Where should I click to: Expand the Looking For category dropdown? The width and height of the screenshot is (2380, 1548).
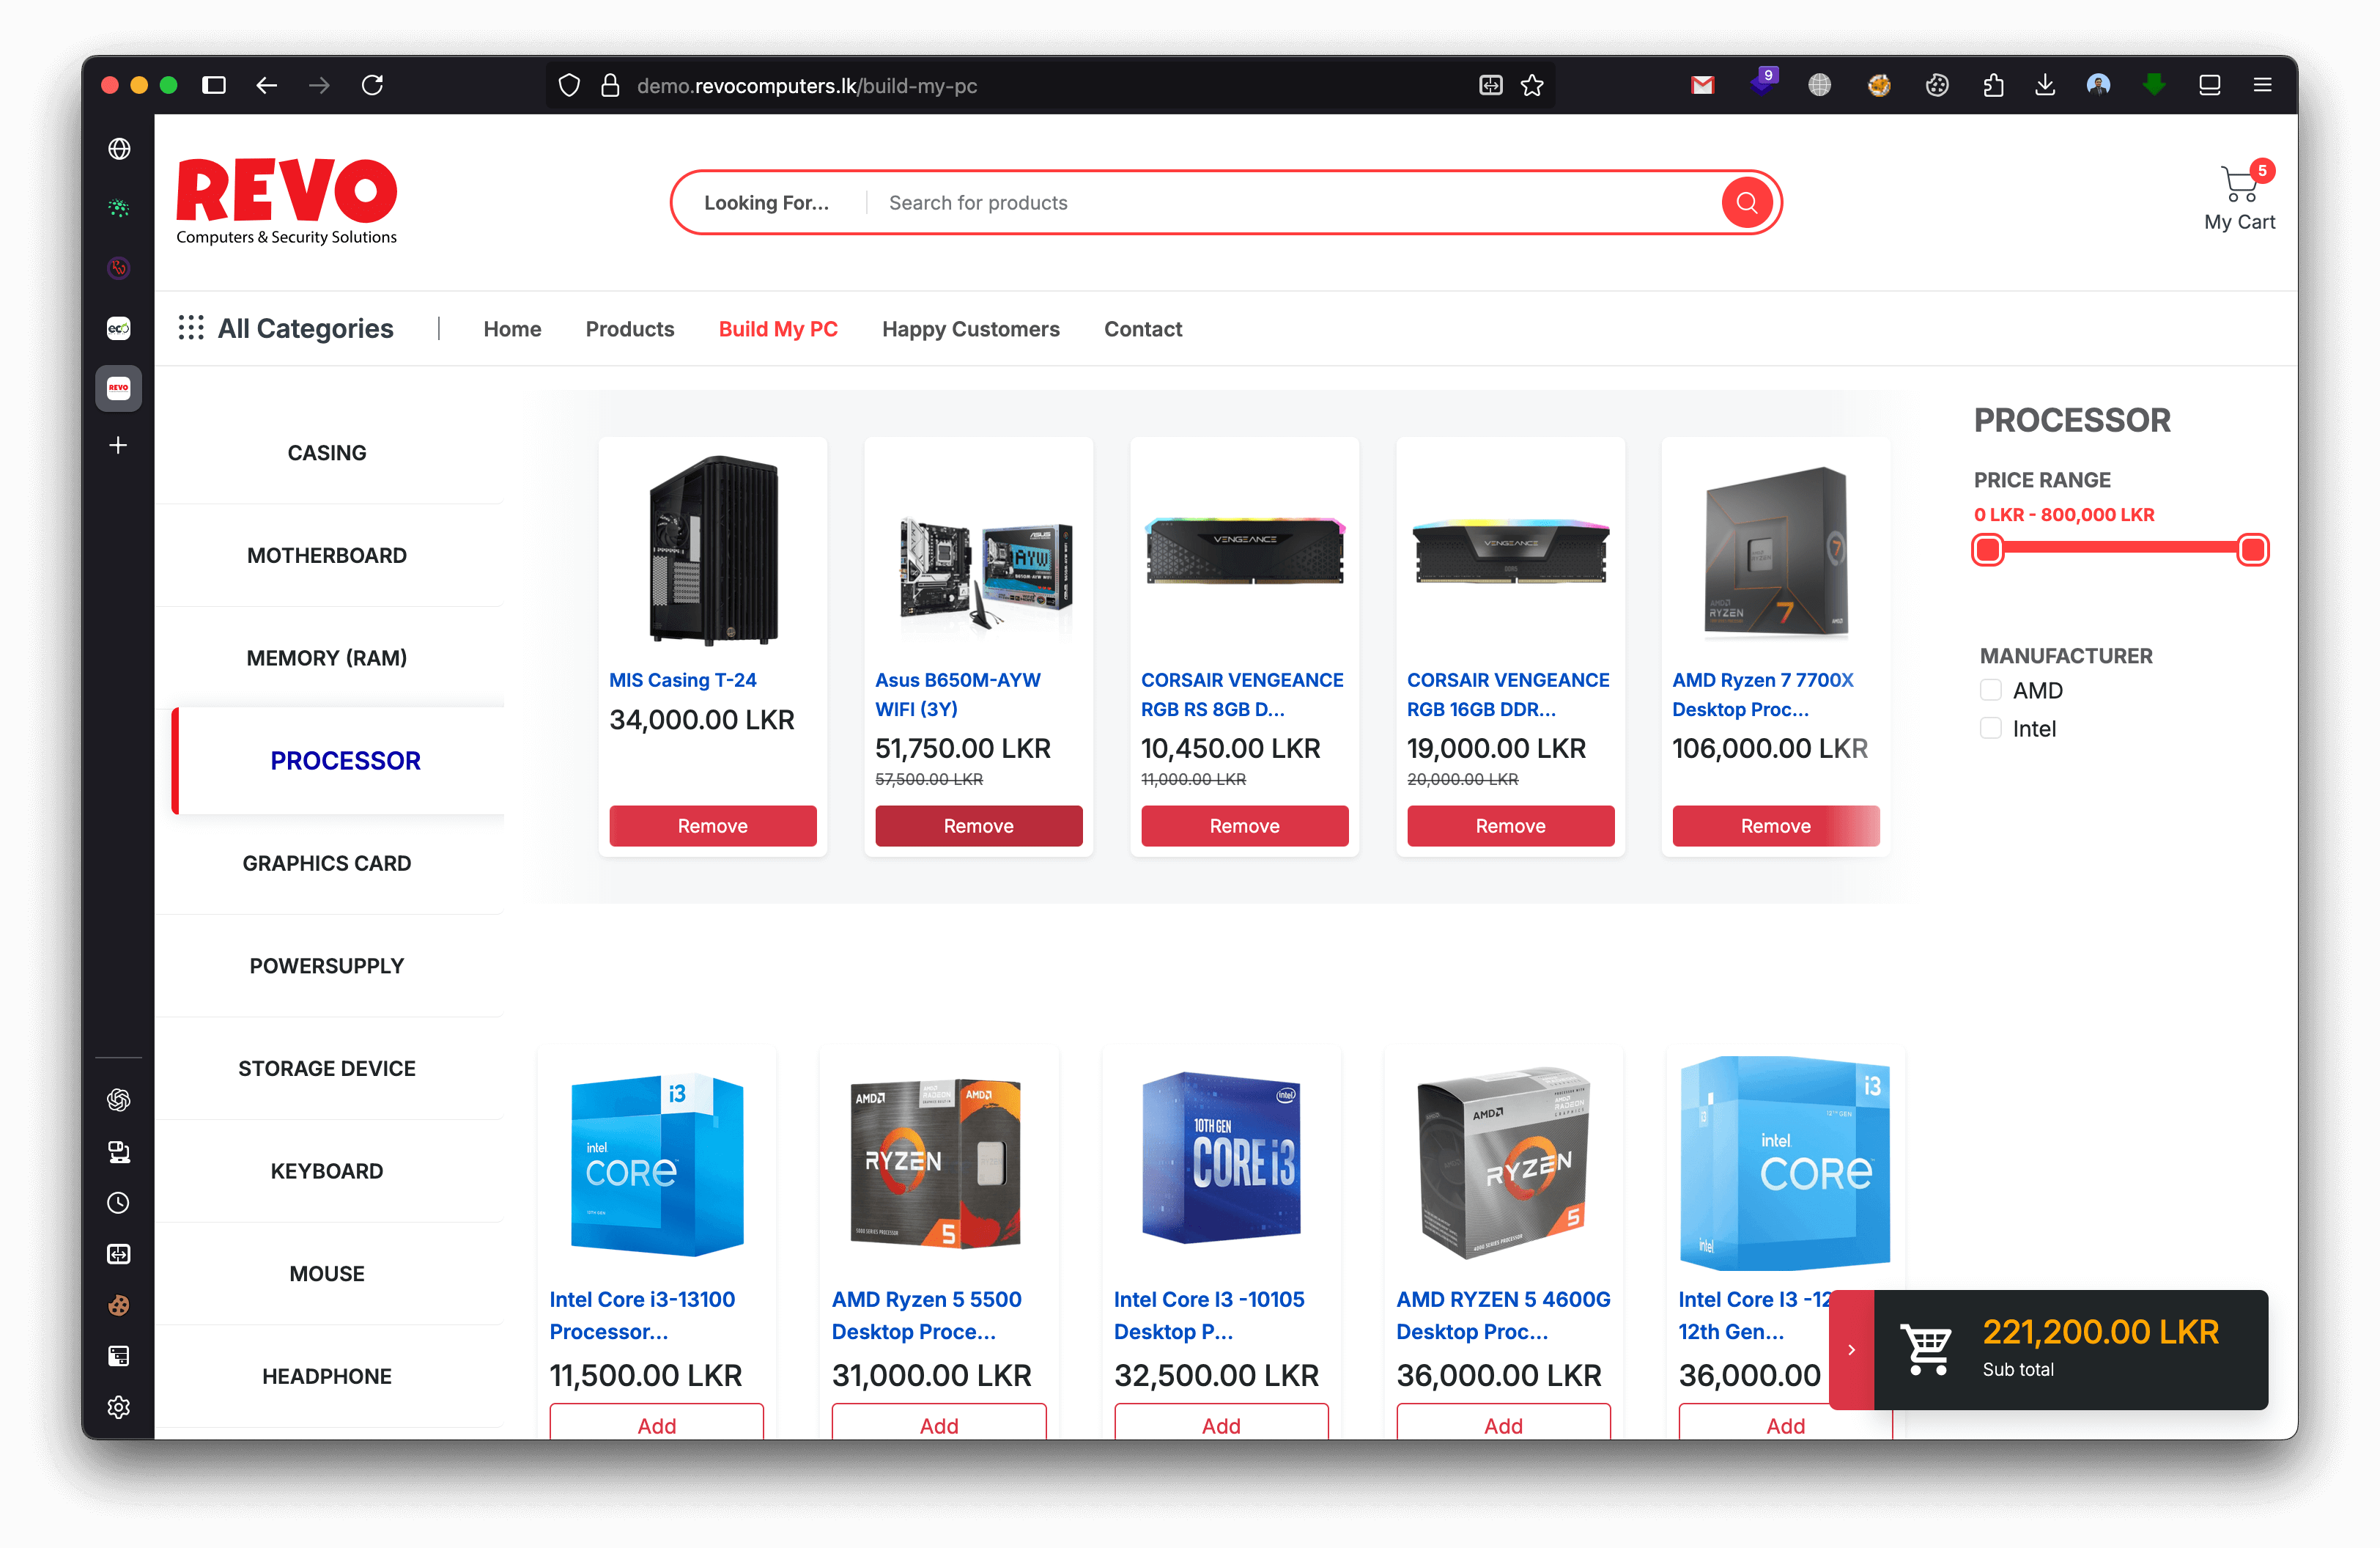point(767,203)
